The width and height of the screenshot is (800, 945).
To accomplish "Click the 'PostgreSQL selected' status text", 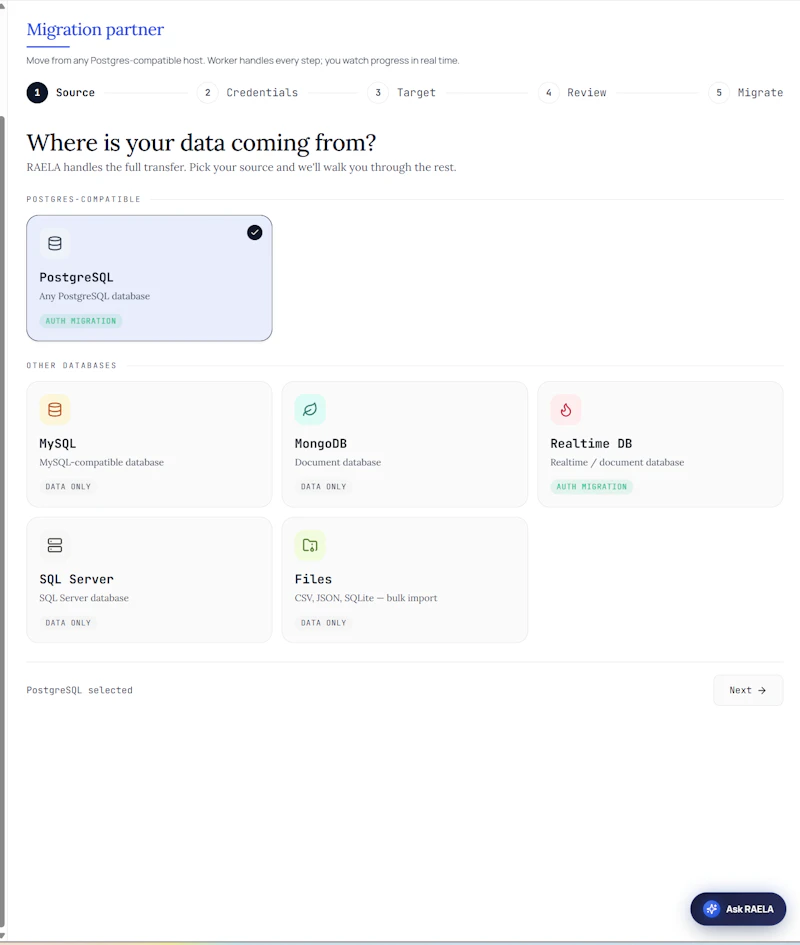I will pos(80,690).
